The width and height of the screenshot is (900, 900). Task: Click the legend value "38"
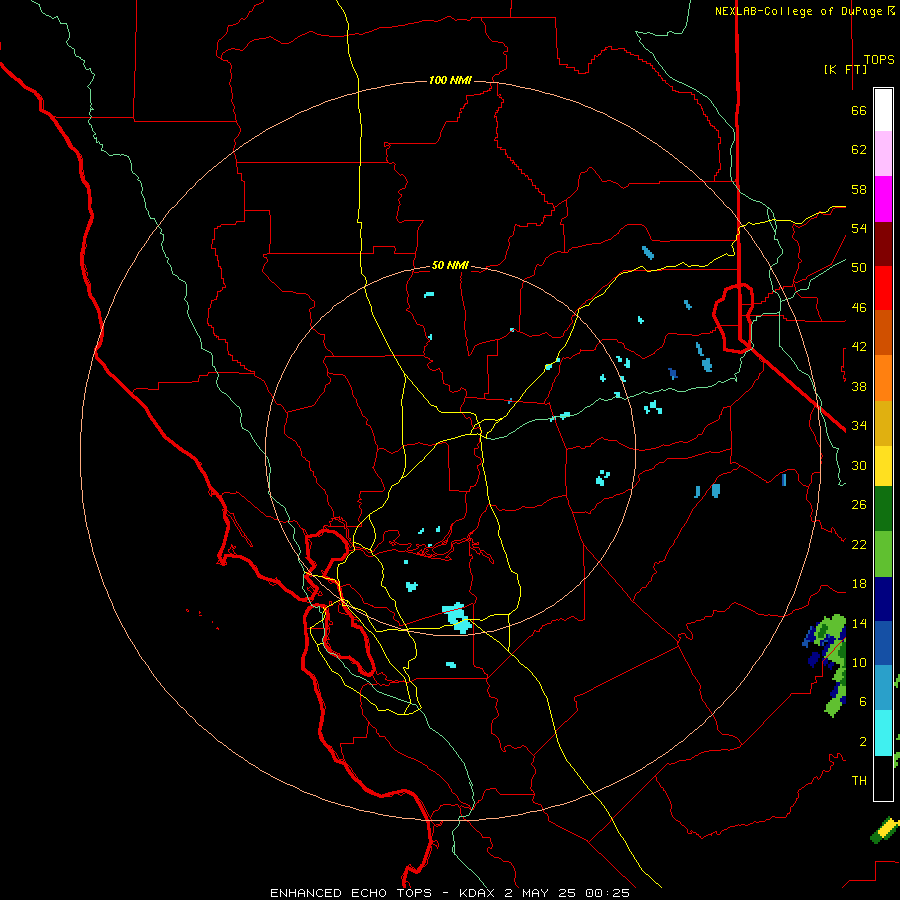tap(859, 387)
